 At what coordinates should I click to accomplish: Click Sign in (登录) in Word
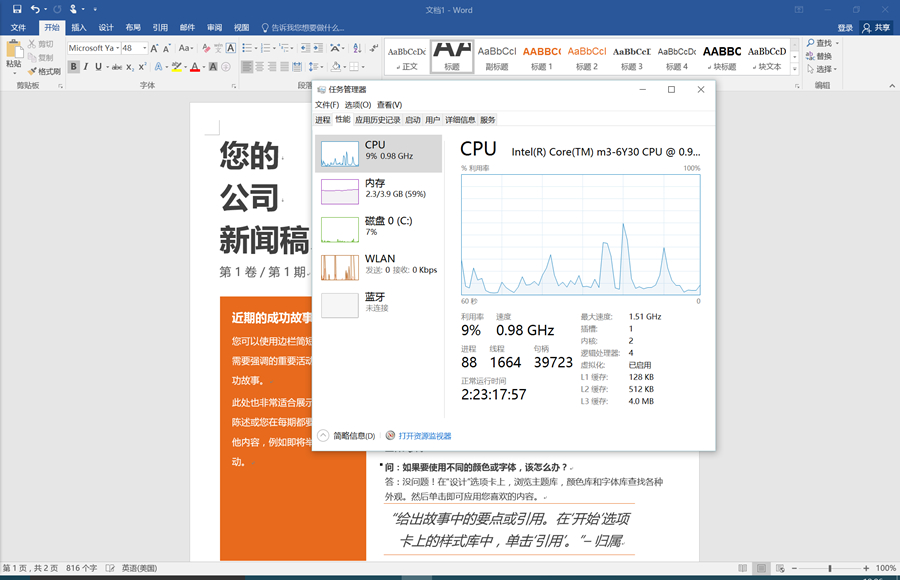(x=845, y=28)
